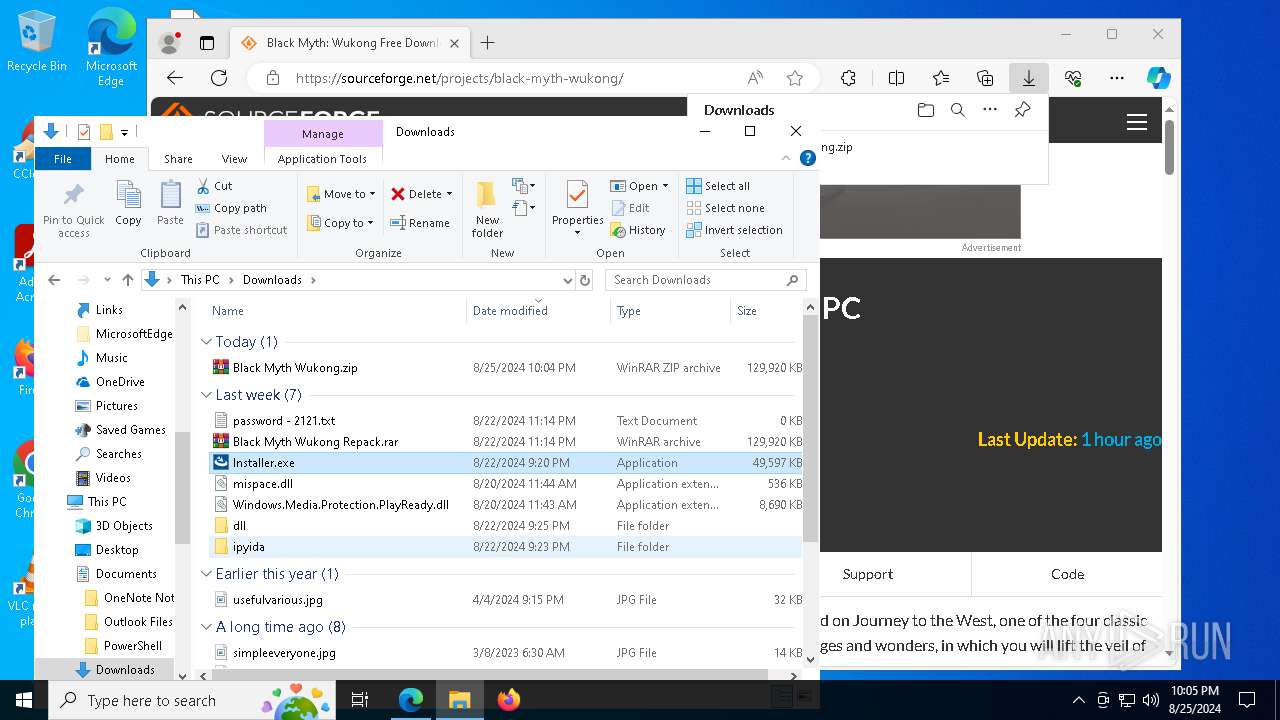This screenshot has height=720, width=1280.
Task: Open Edge Downloads toolbar icon
Action: tap(1029, 78)
